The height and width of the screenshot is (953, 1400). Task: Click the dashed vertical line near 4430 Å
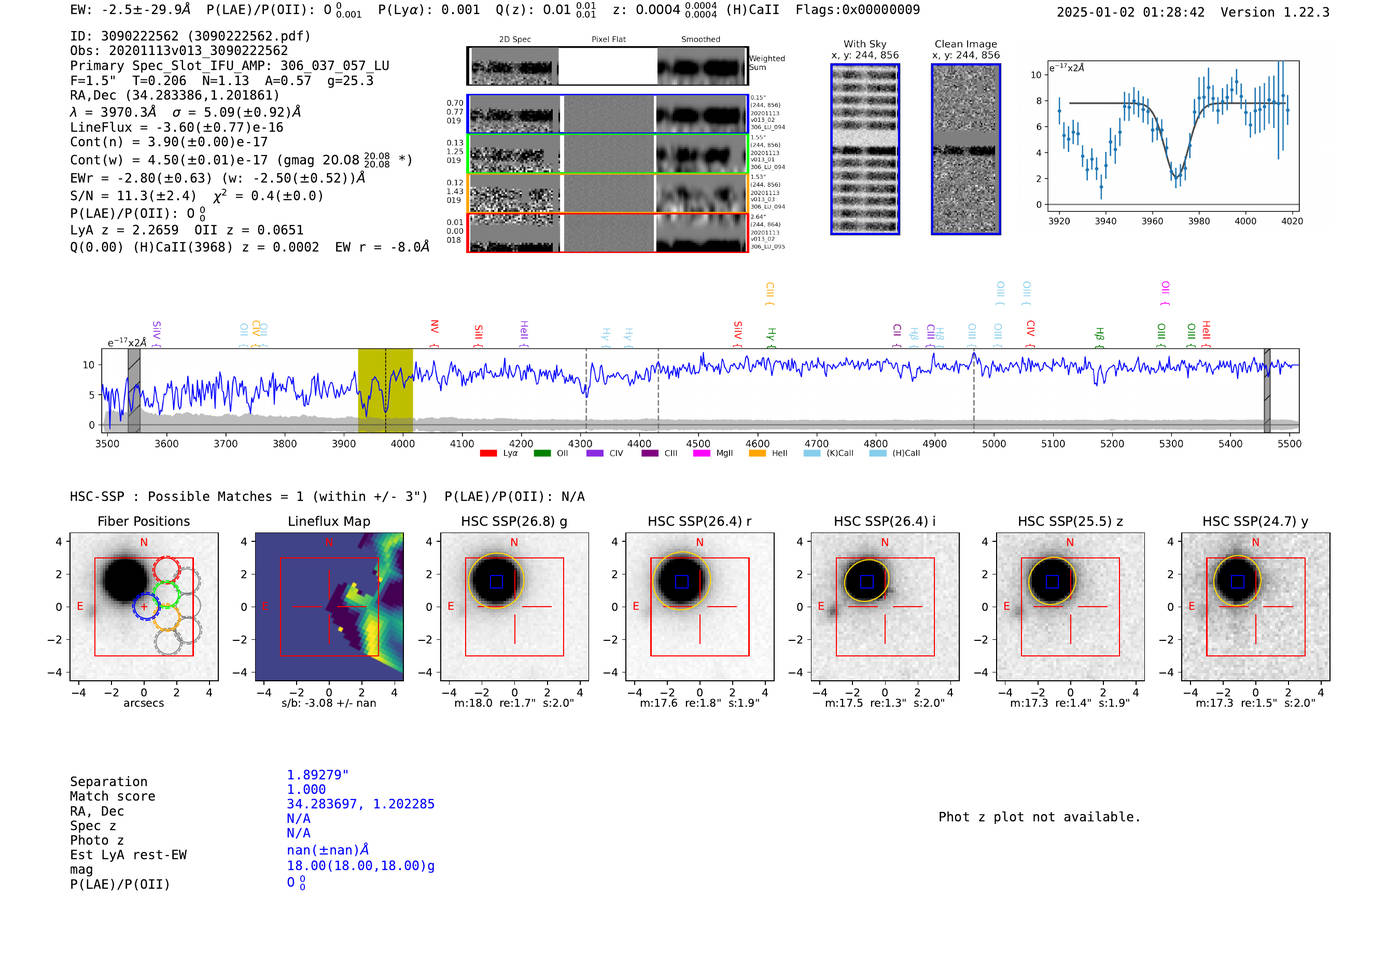coord(658,390)
